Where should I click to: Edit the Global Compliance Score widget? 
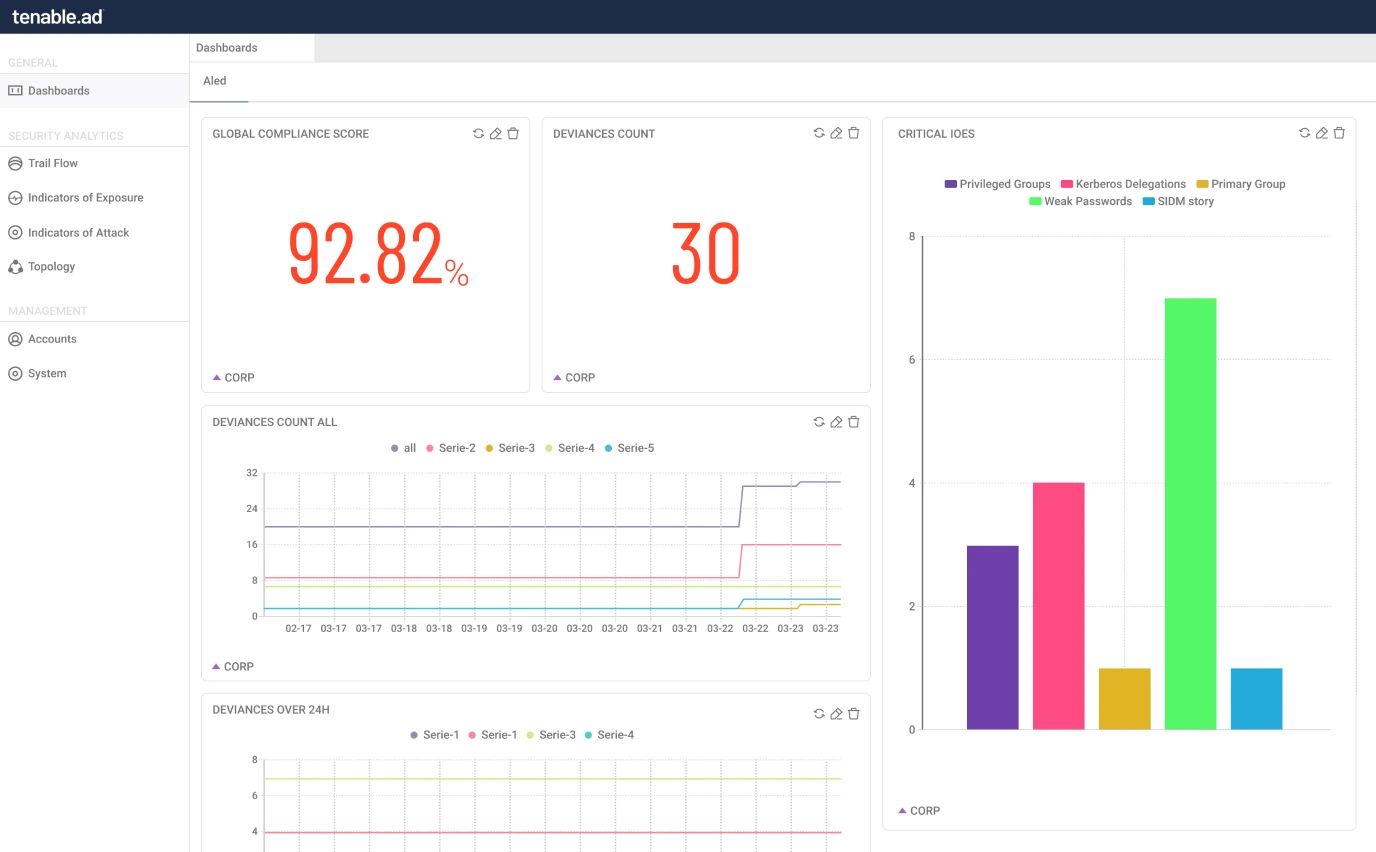495,133
